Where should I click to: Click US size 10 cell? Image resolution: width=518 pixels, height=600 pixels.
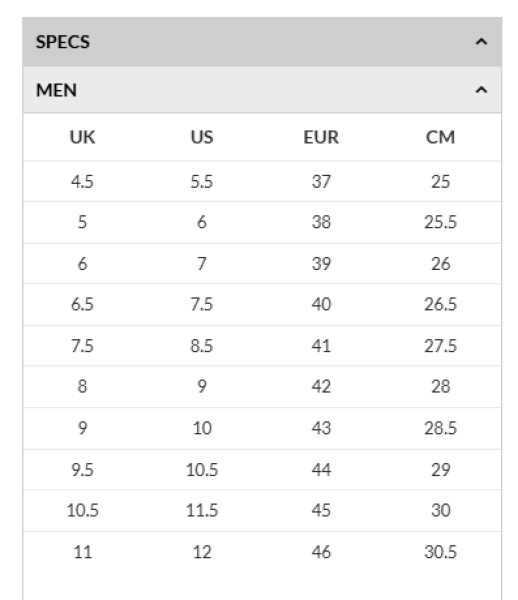[x=202, y=428]
